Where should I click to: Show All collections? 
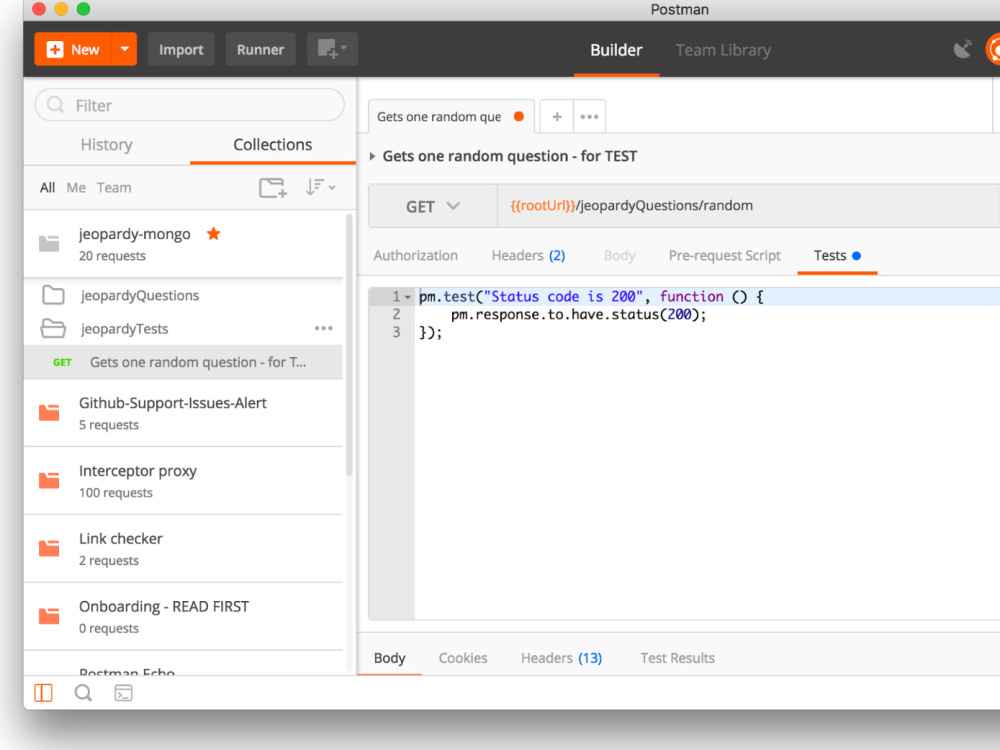click(47, 188)
